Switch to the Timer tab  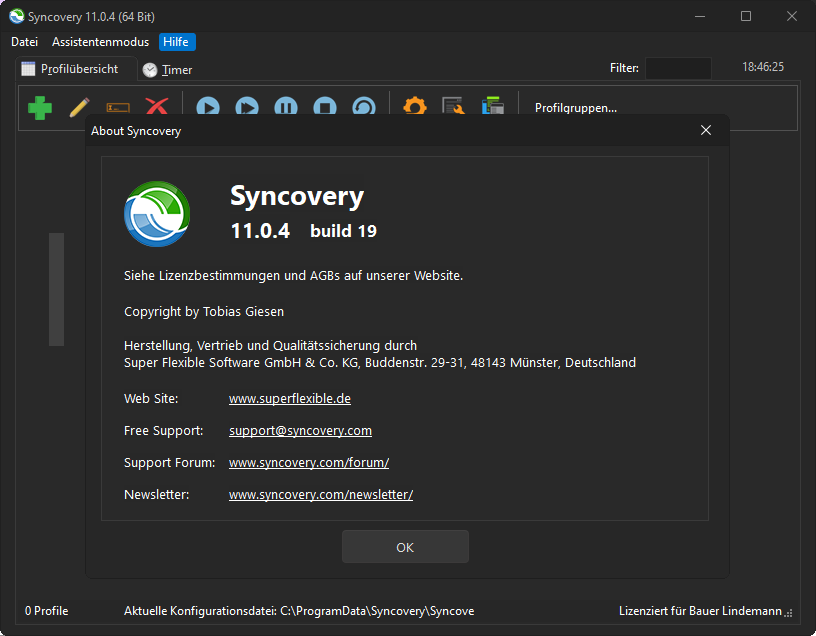pos(168,70)
